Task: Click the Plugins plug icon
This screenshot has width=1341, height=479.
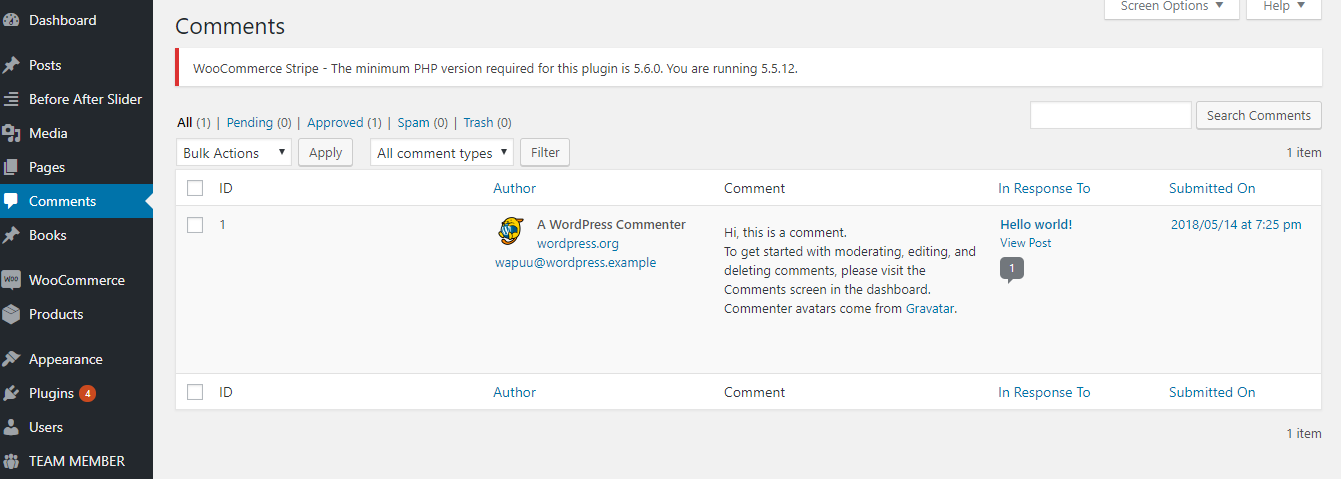Action: 11,393
